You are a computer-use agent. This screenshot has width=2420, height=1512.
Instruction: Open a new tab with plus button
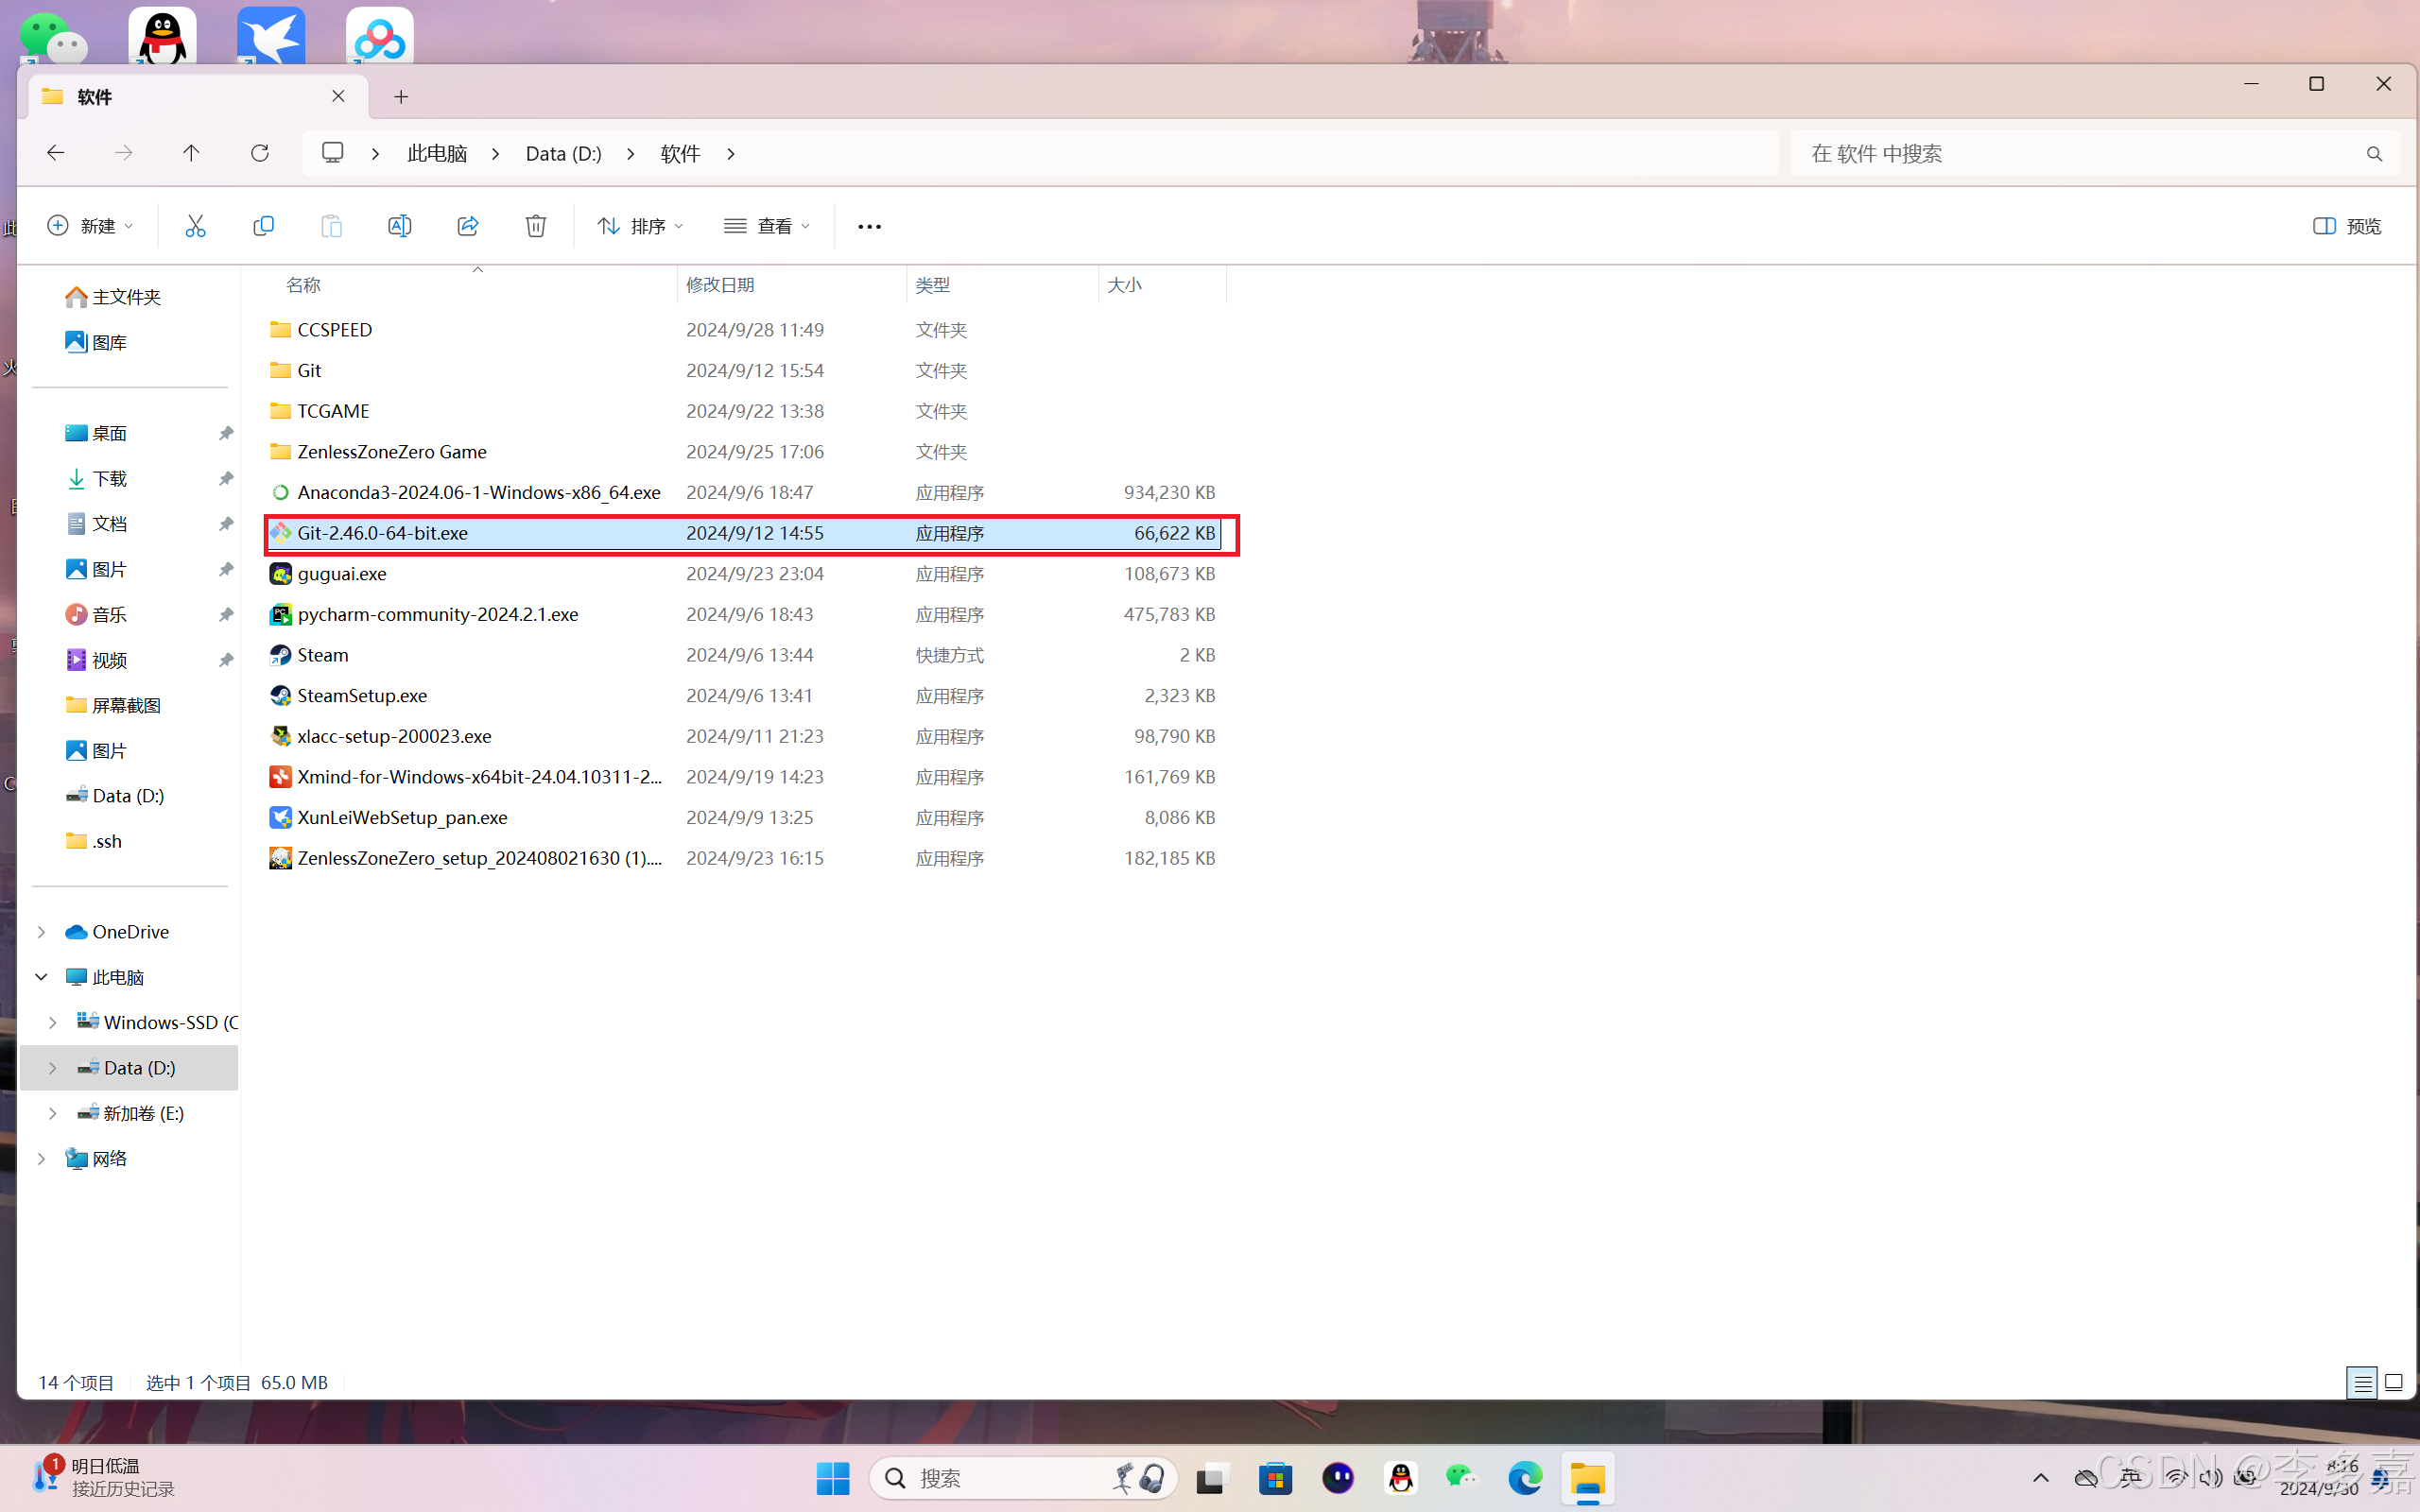(401, 97)
